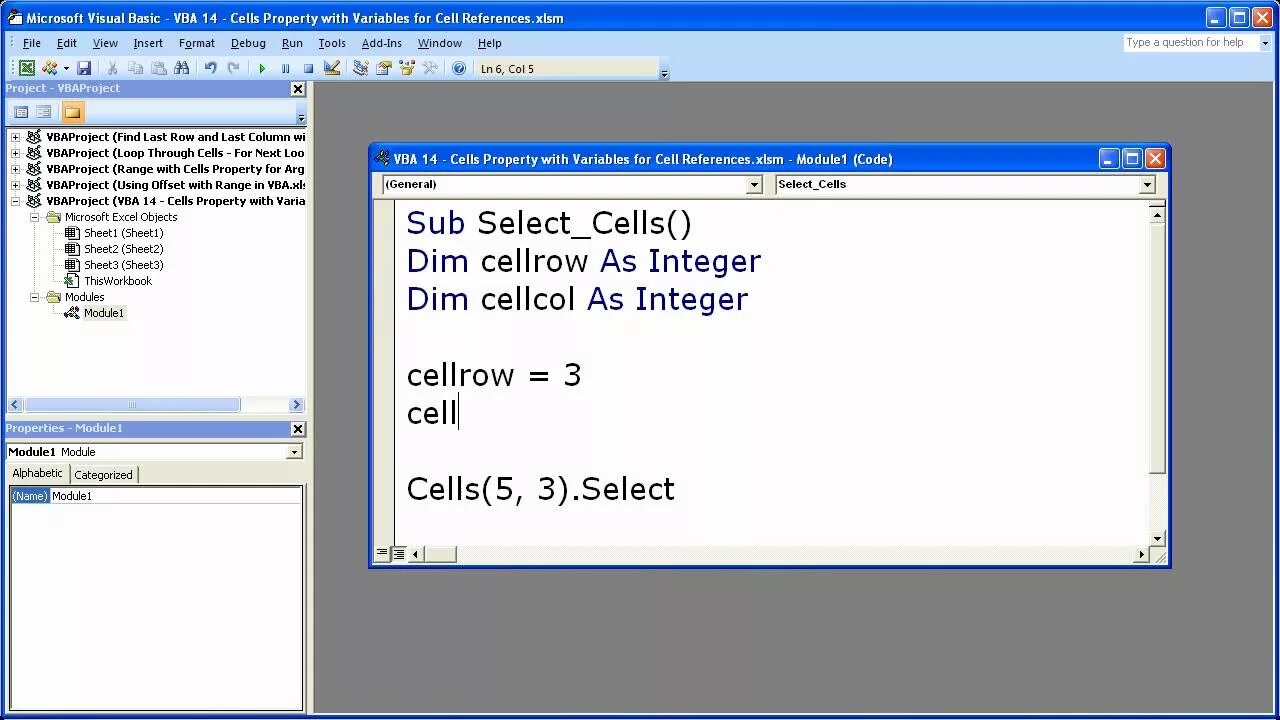This screenshot has width=1280, height=720.
Task: Click the Cut scissors icon
Action: (112, 68)
